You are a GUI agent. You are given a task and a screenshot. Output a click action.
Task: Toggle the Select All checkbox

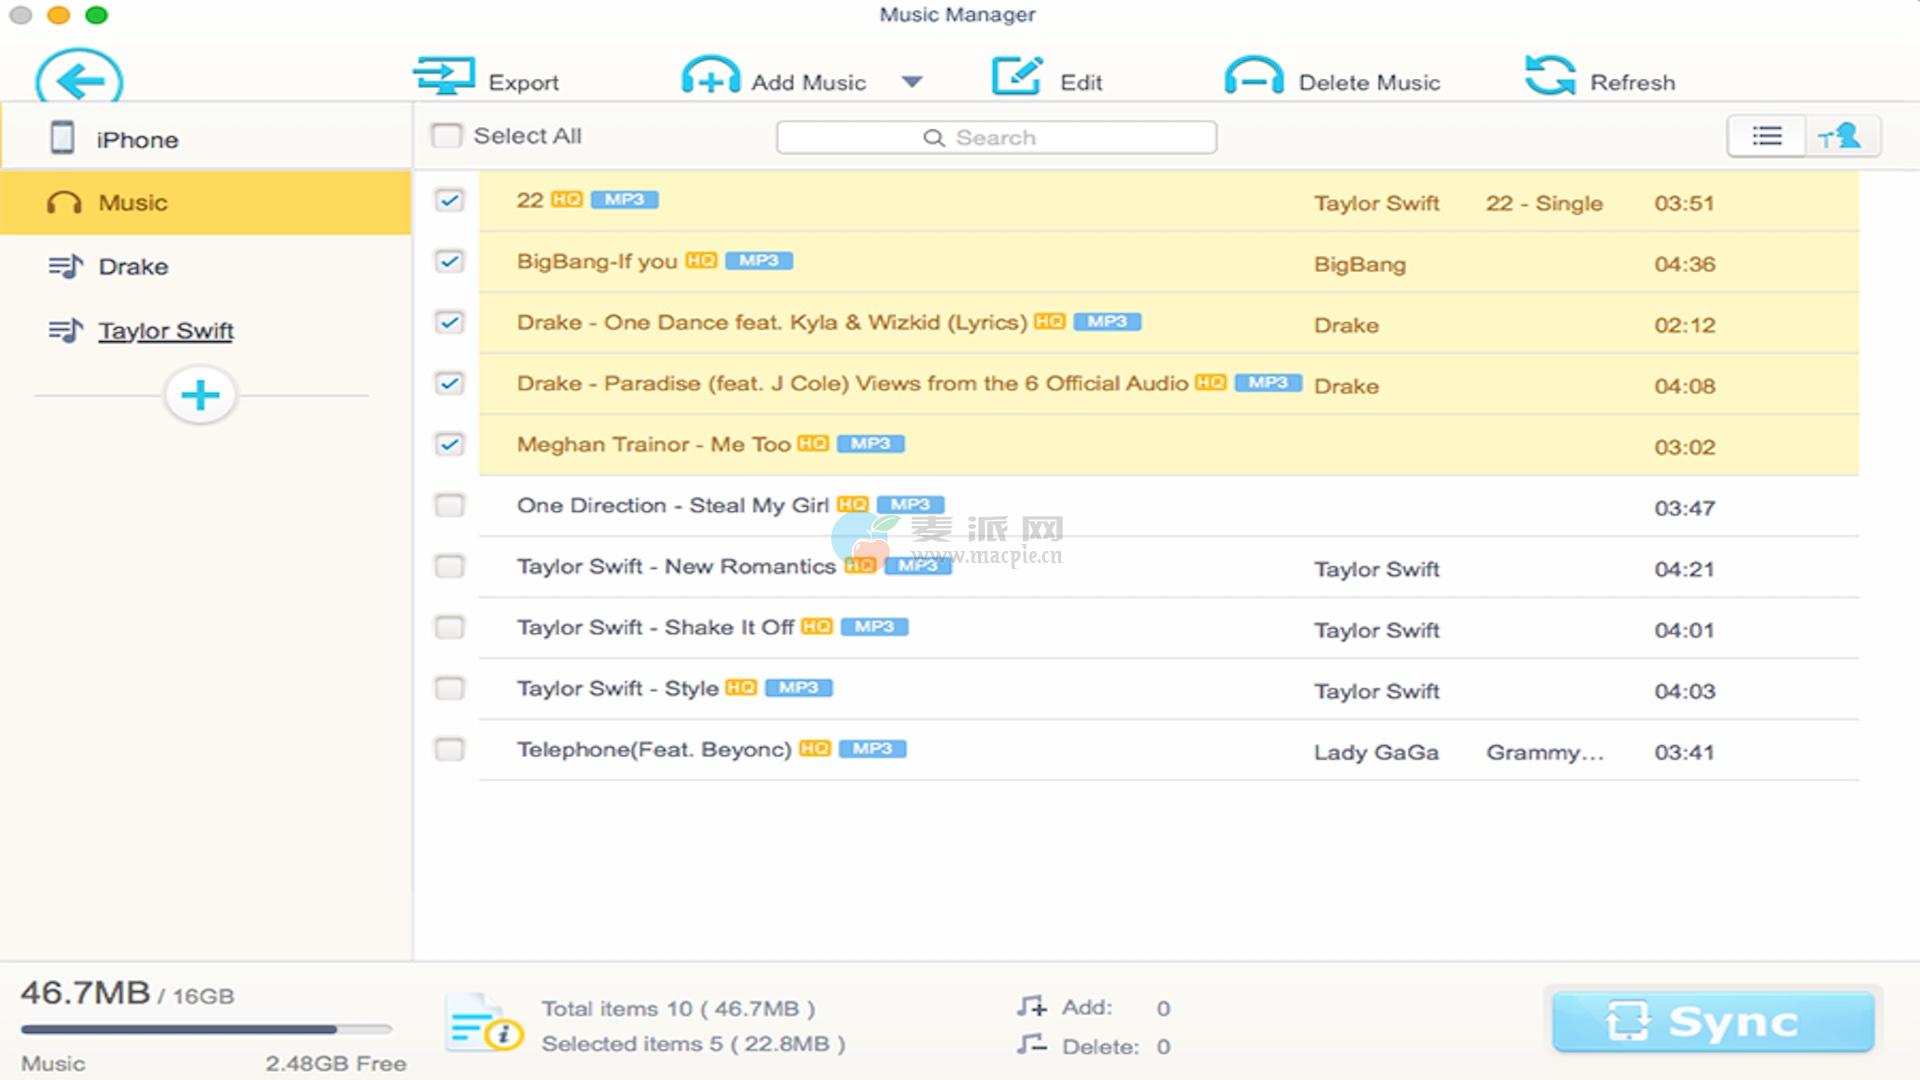[x=446, y=136]
